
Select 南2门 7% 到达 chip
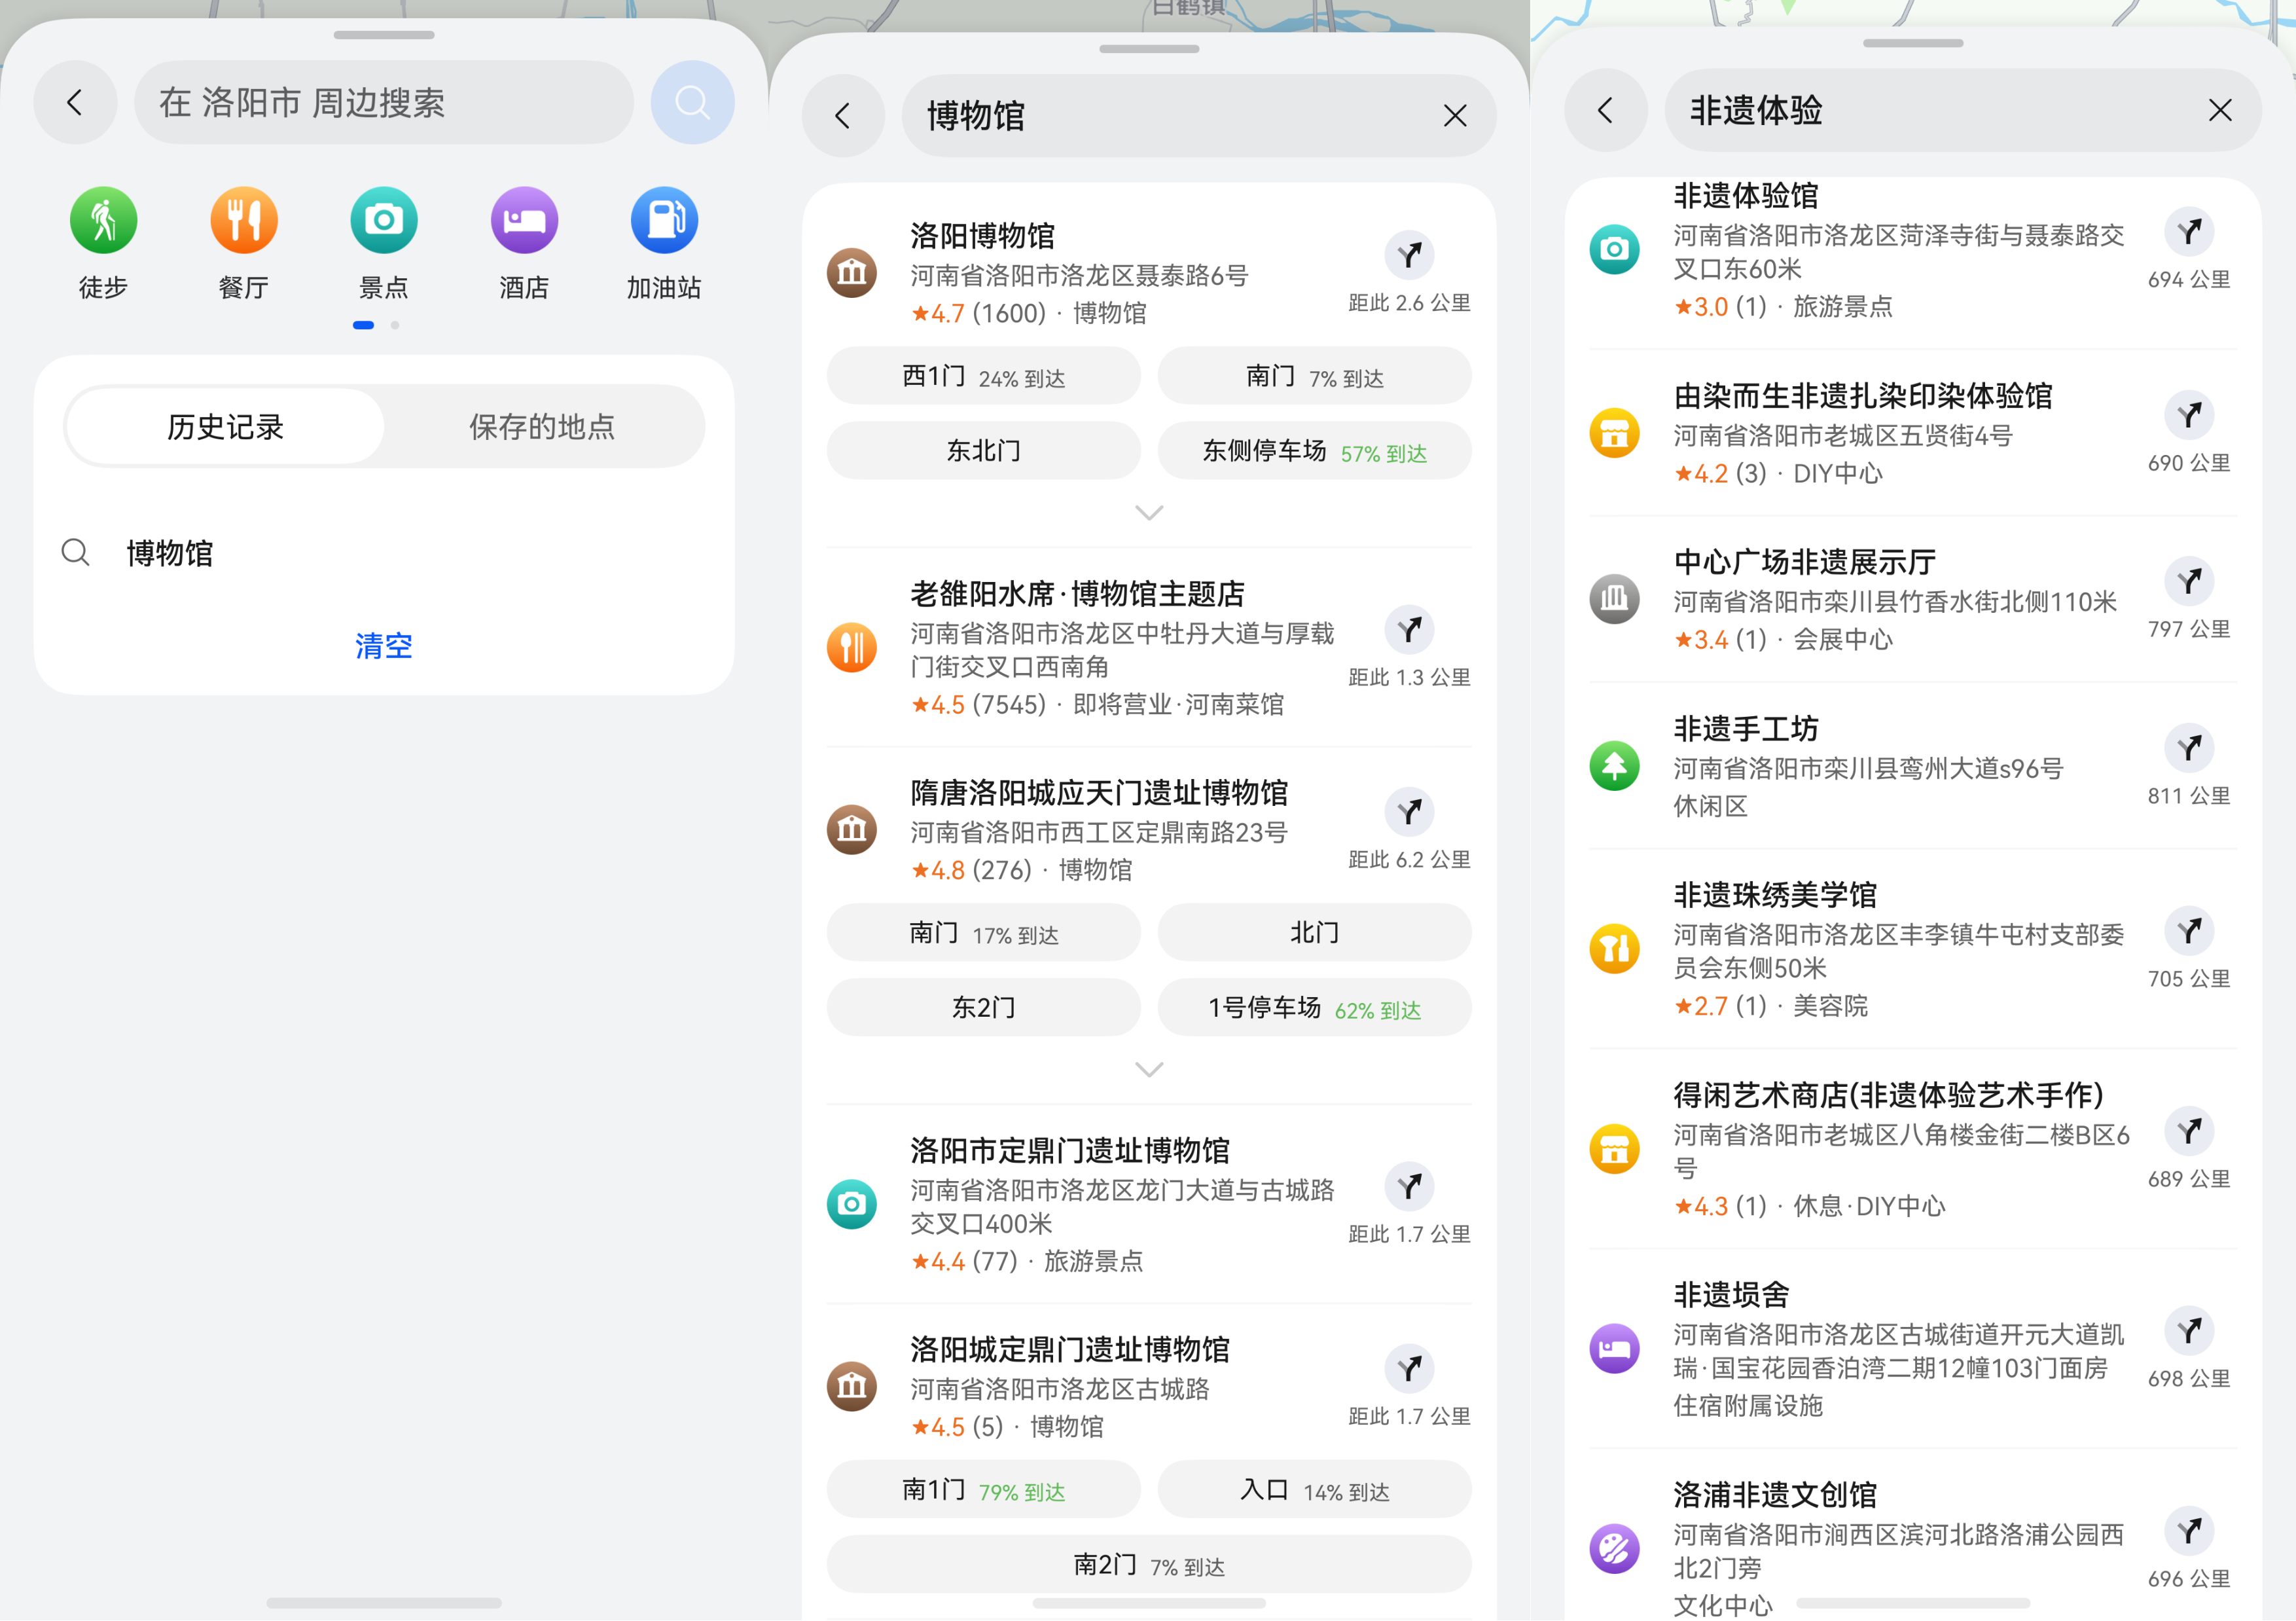pyautogui.click(x=1149, y=1565)
